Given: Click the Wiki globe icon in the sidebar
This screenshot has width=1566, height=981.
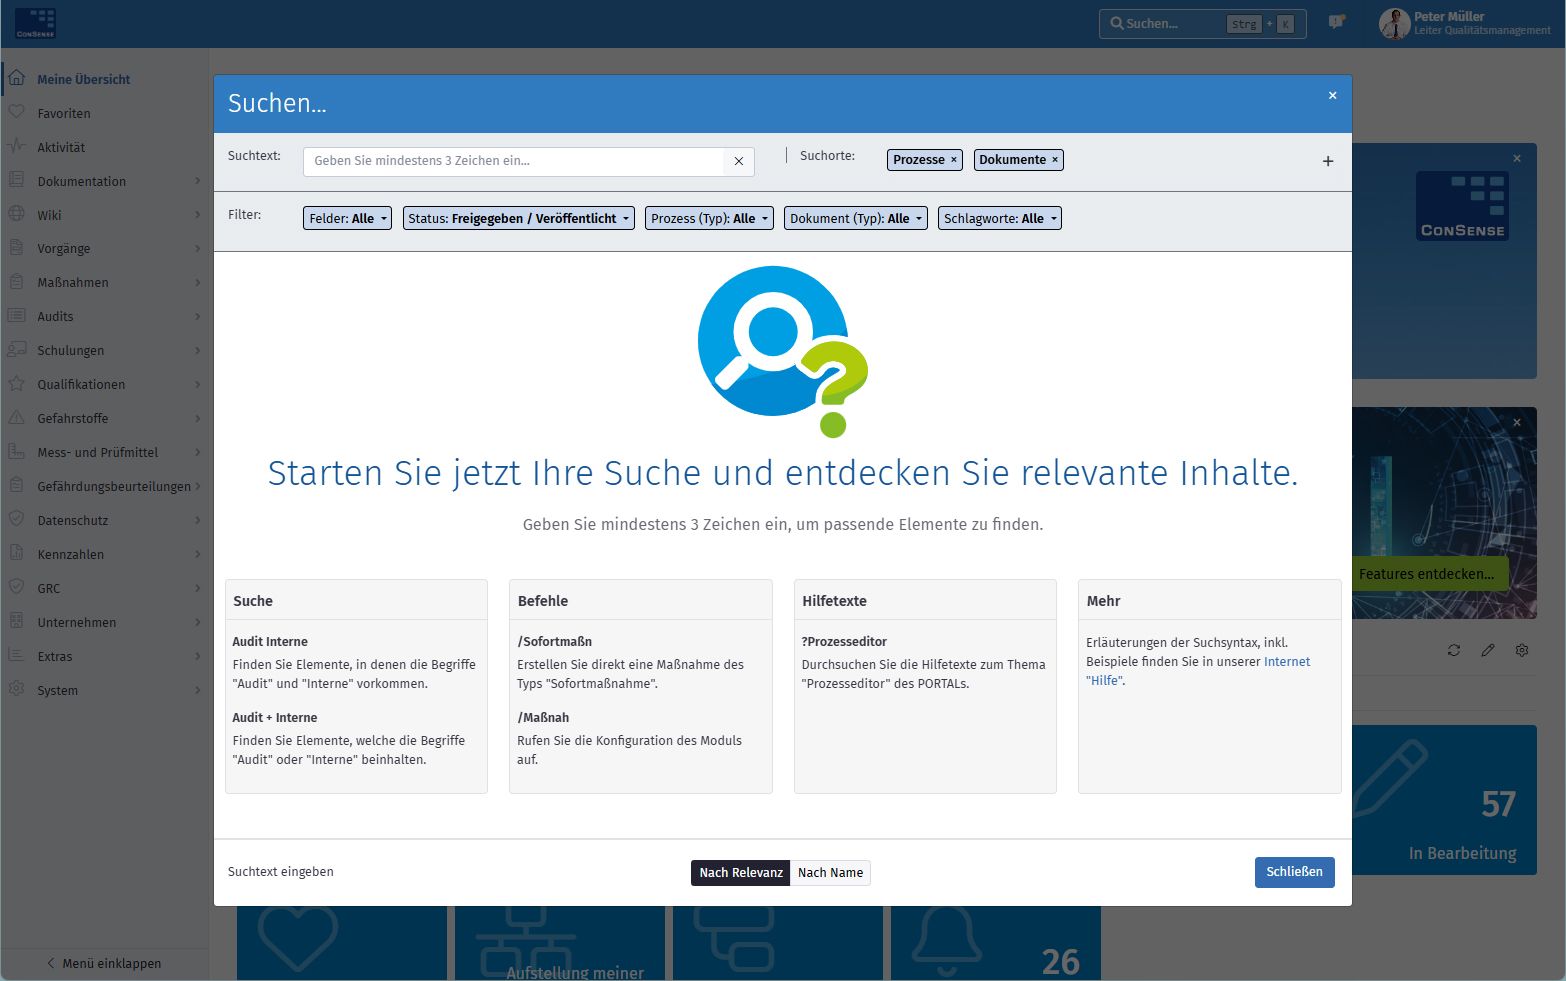Looking at the screenshot, I should tap(16, 214).
